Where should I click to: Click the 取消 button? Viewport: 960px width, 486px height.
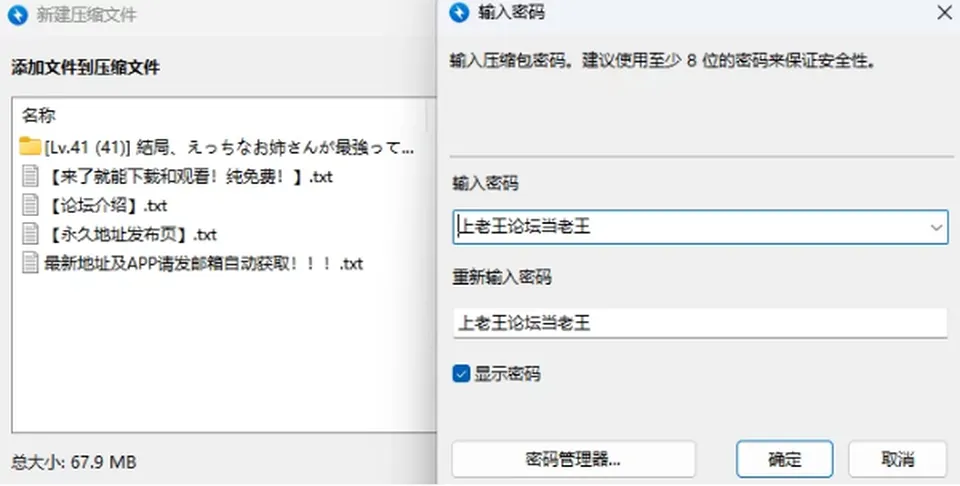[x=898, y=459]
